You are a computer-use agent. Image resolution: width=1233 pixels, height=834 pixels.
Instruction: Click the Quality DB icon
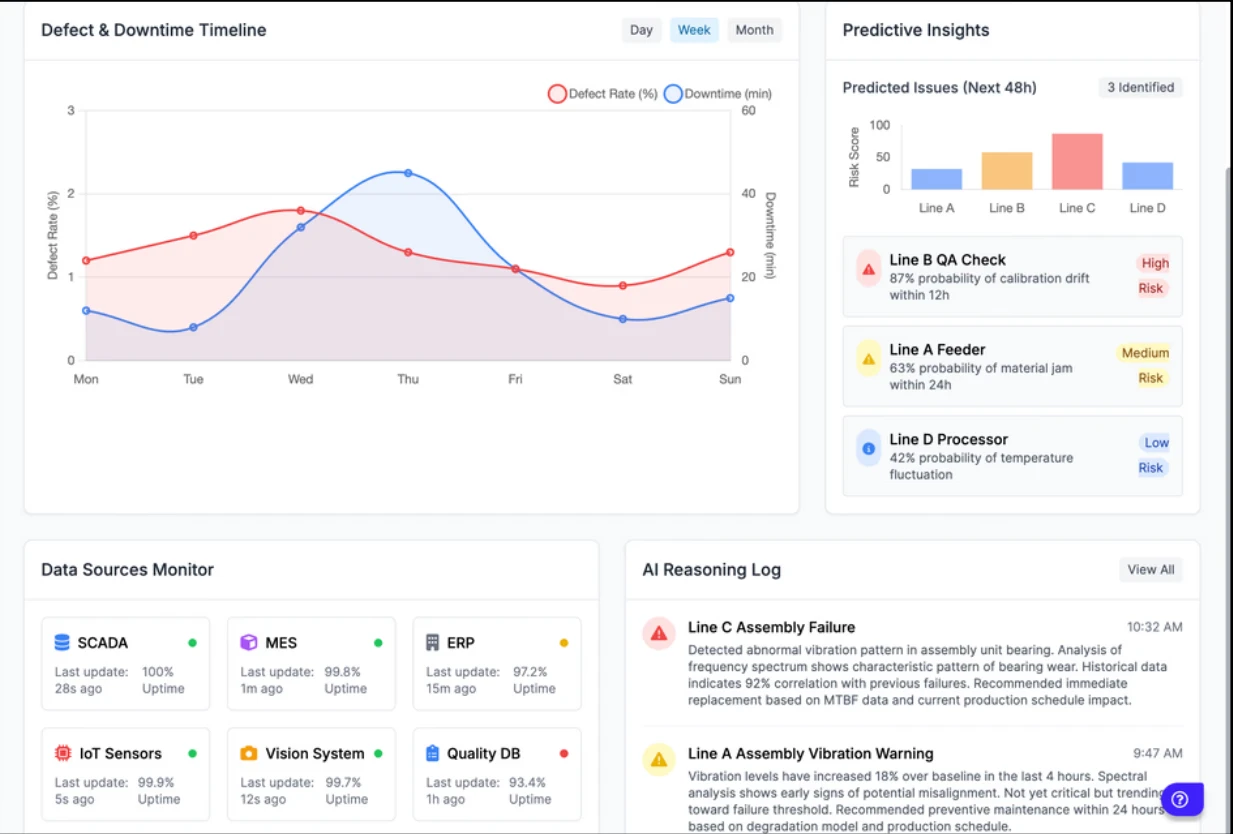[x=431, y=753]
